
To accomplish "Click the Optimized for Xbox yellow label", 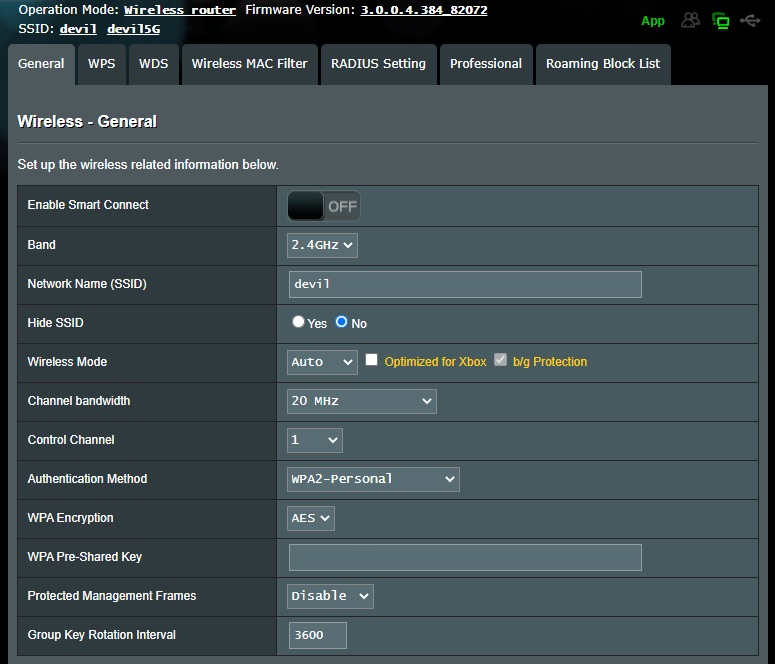I will coord(435,362).
